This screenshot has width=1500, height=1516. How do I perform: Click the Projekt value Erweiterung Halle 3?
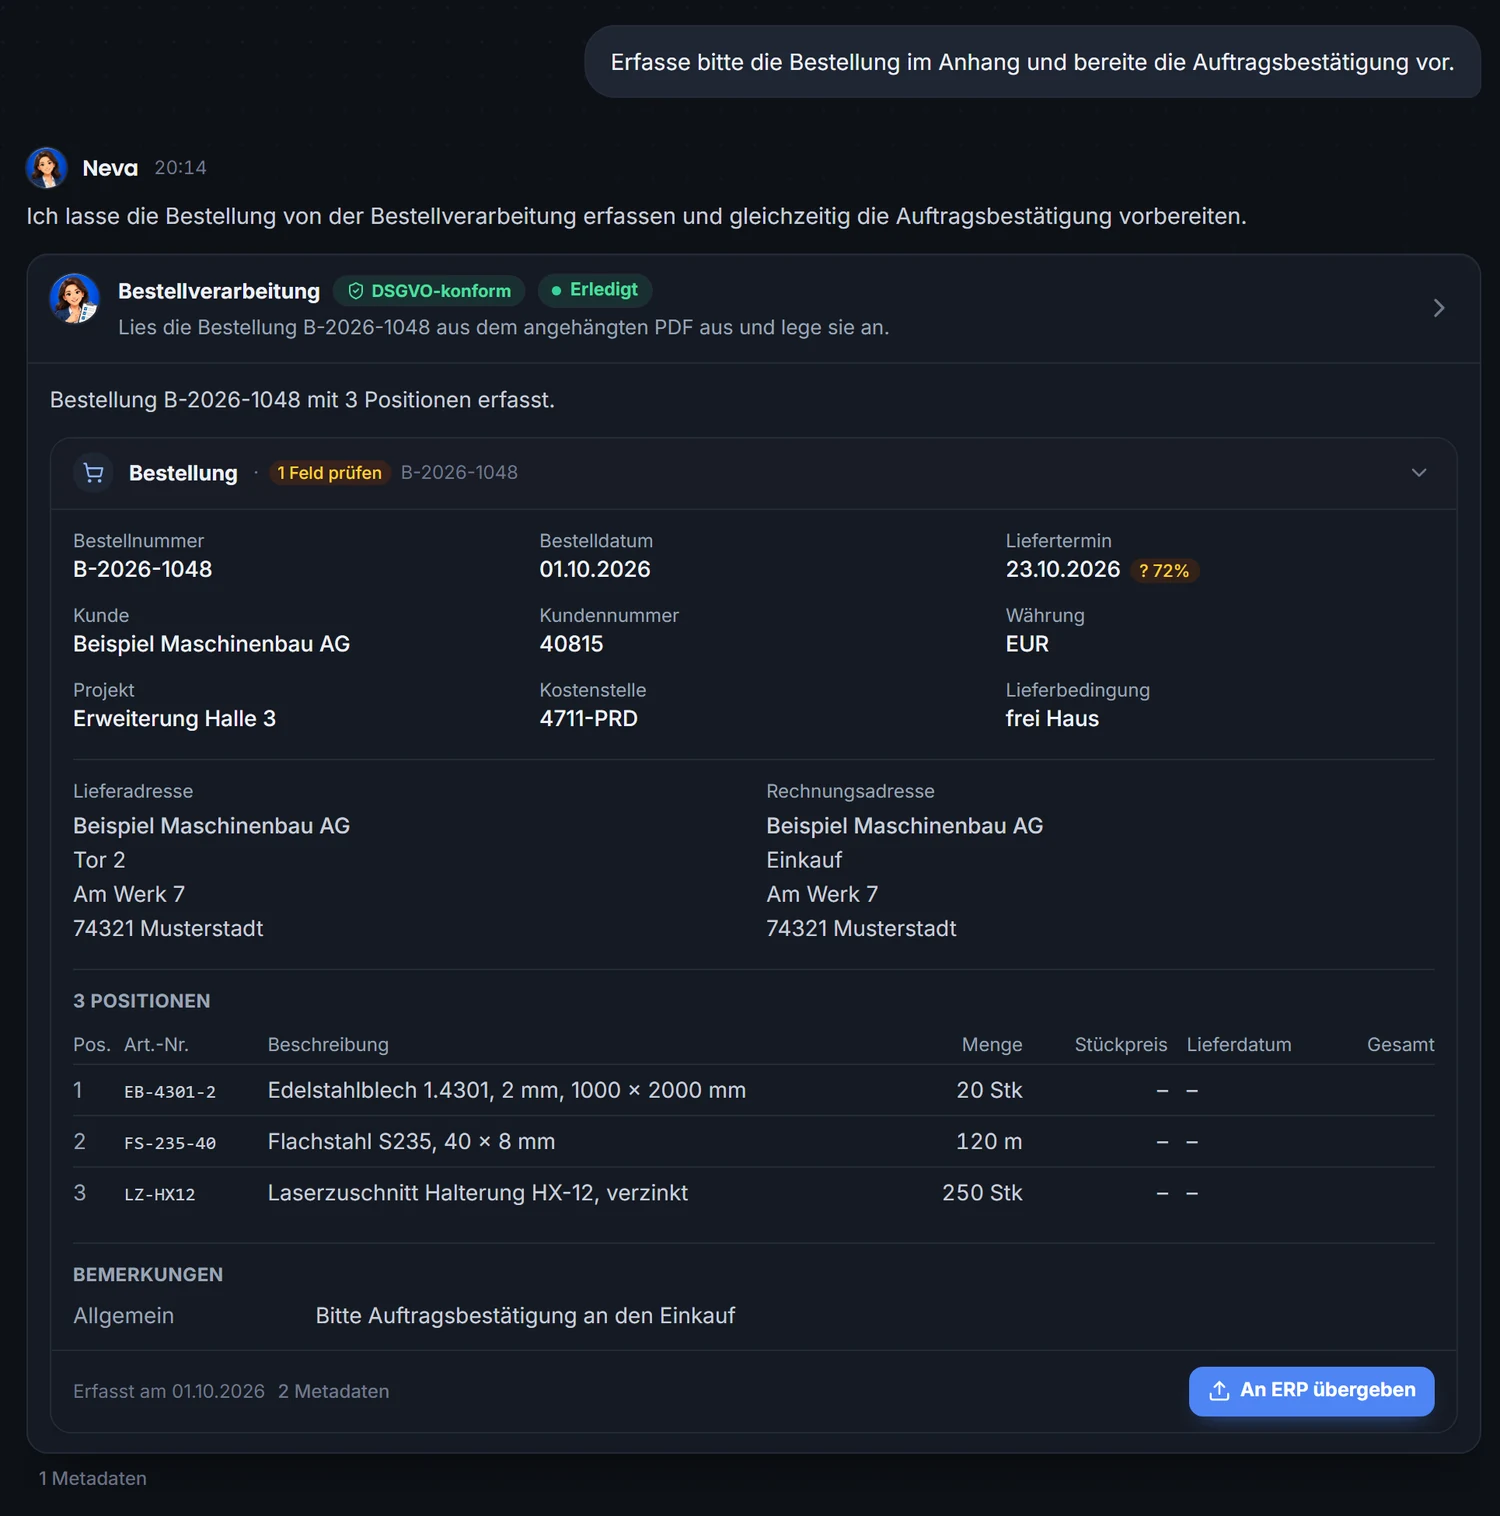coord(175,719)
